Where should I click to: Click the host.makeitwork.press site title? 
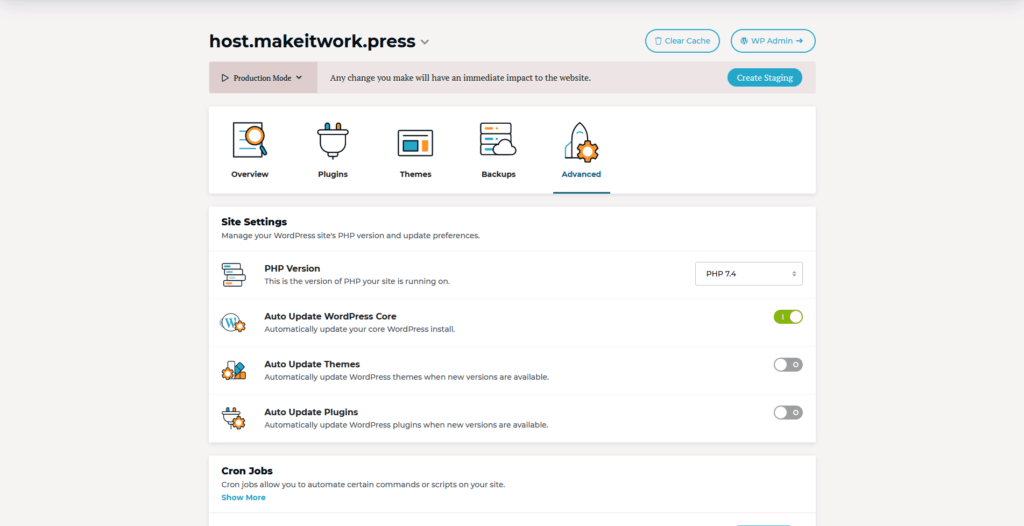(x=312, y=41)
